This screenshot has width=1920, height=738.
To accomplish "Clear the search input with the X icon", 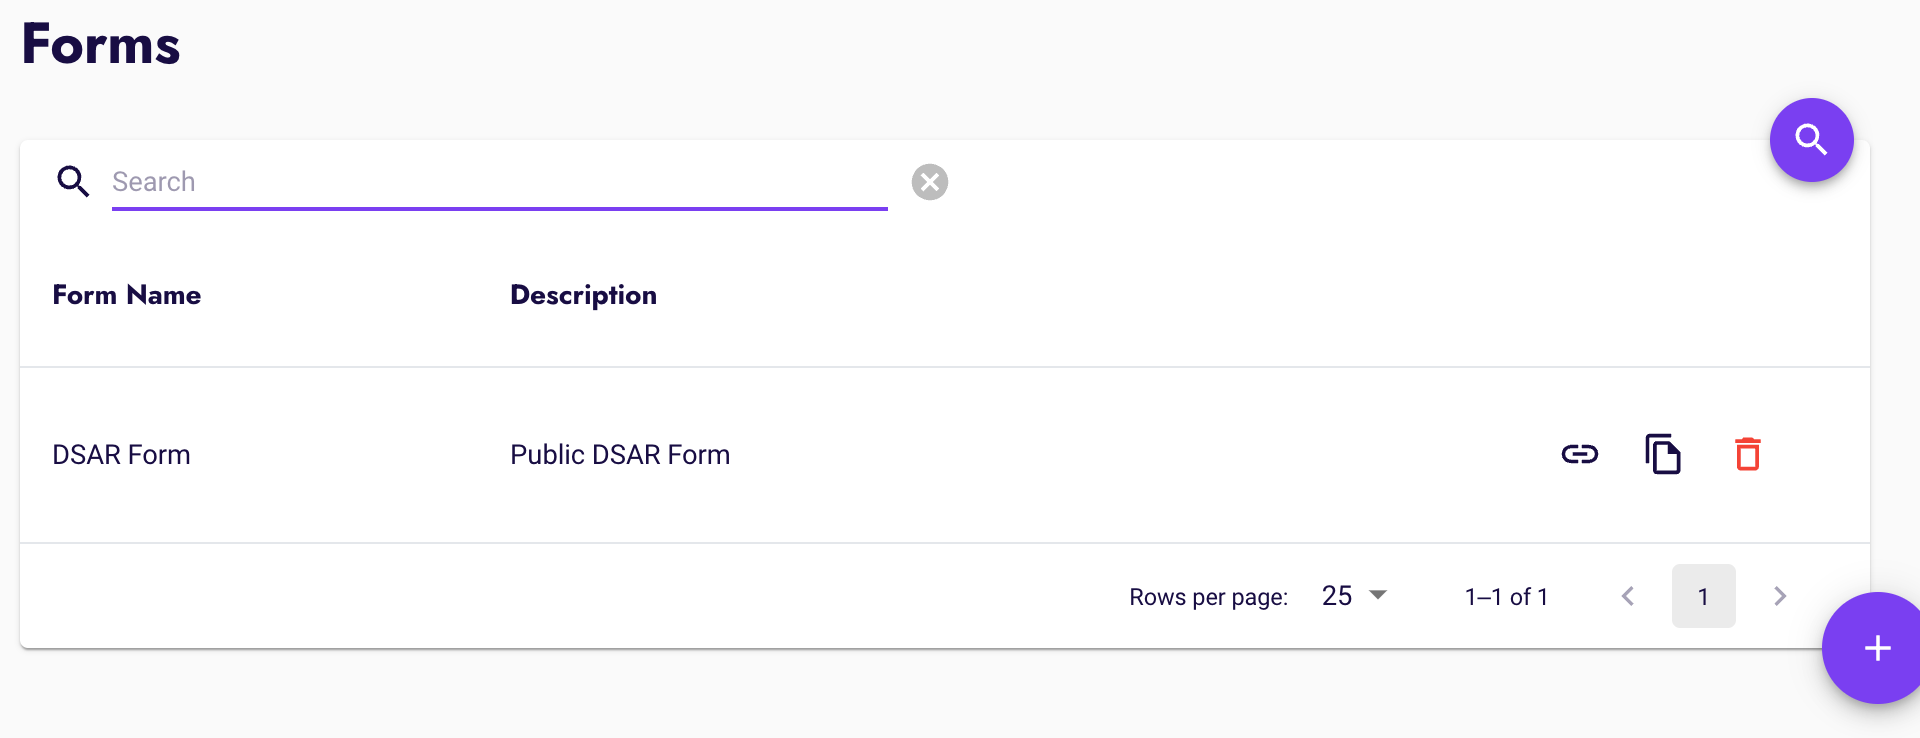I will pyautogui.click(x=929, y=181).
